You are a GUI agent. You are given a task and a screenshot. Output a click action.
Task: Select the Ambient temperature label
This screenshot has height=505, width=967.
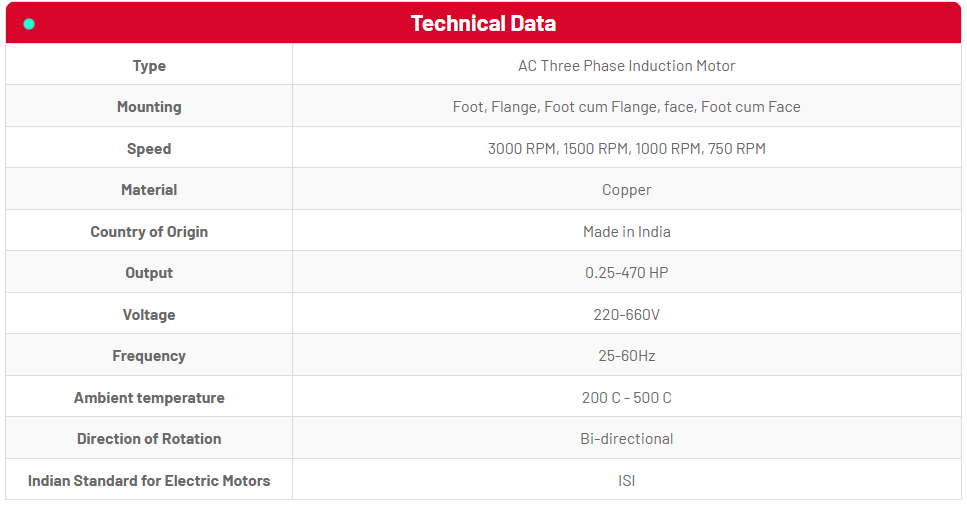(149, 398)
